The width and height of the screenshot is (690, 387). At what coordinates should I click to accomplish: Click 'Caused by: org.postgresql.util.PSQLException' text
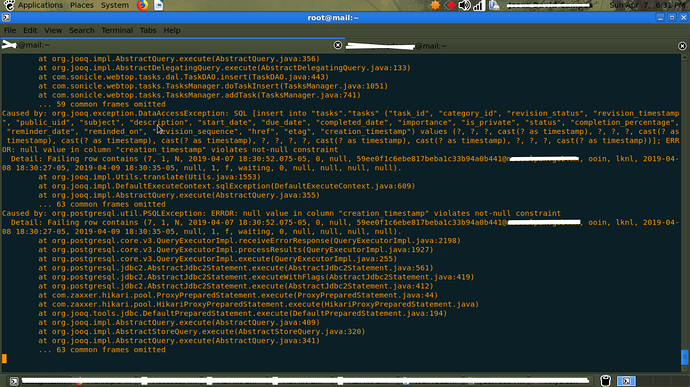104,213
